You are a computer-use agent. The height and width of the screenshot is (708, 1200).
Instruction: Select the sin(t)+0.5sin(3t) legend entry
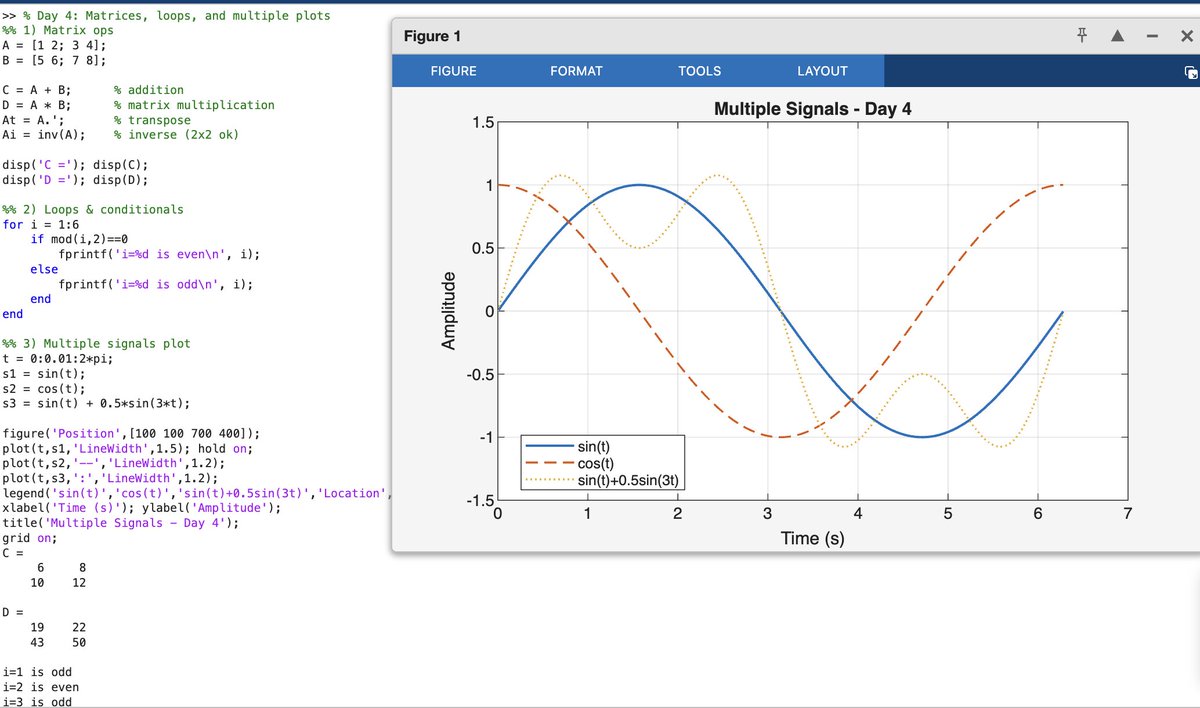pyautogui.click(x=629, y=480)
